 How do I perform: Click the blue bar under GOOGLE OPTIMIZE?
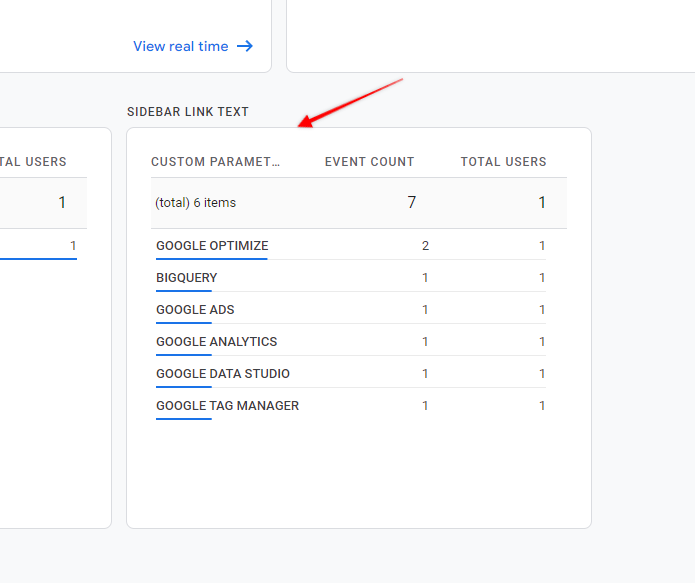(212, 259)
